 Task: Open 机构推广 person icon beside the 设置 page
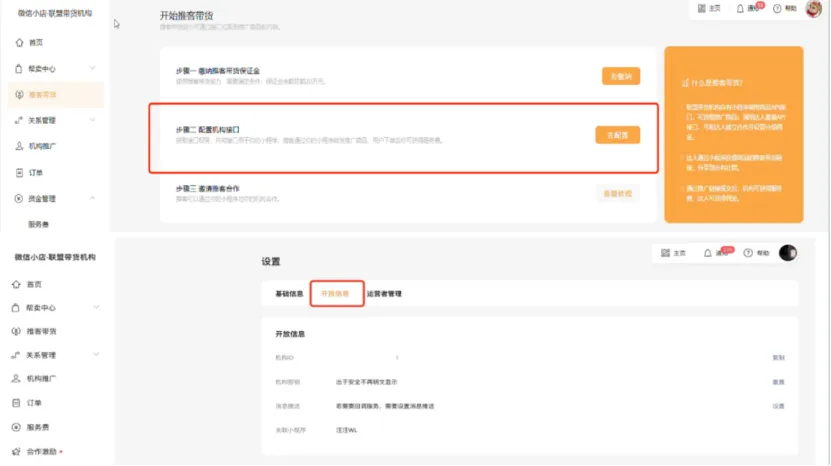tap(16, 379)
